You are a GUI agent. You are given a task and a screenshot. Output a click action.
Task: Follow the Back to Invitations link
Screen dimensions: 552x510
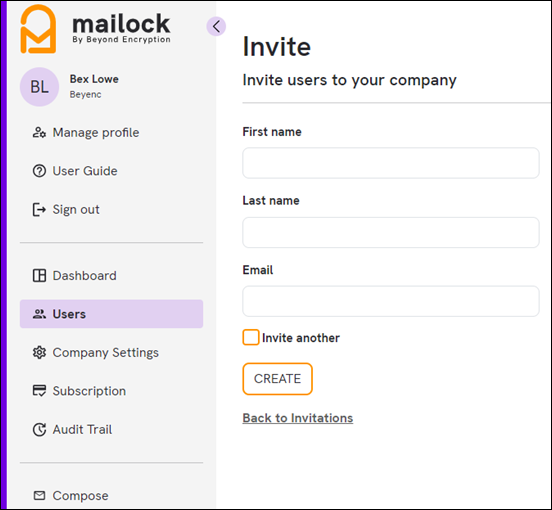pyautogui.click(x=298, y=418)
